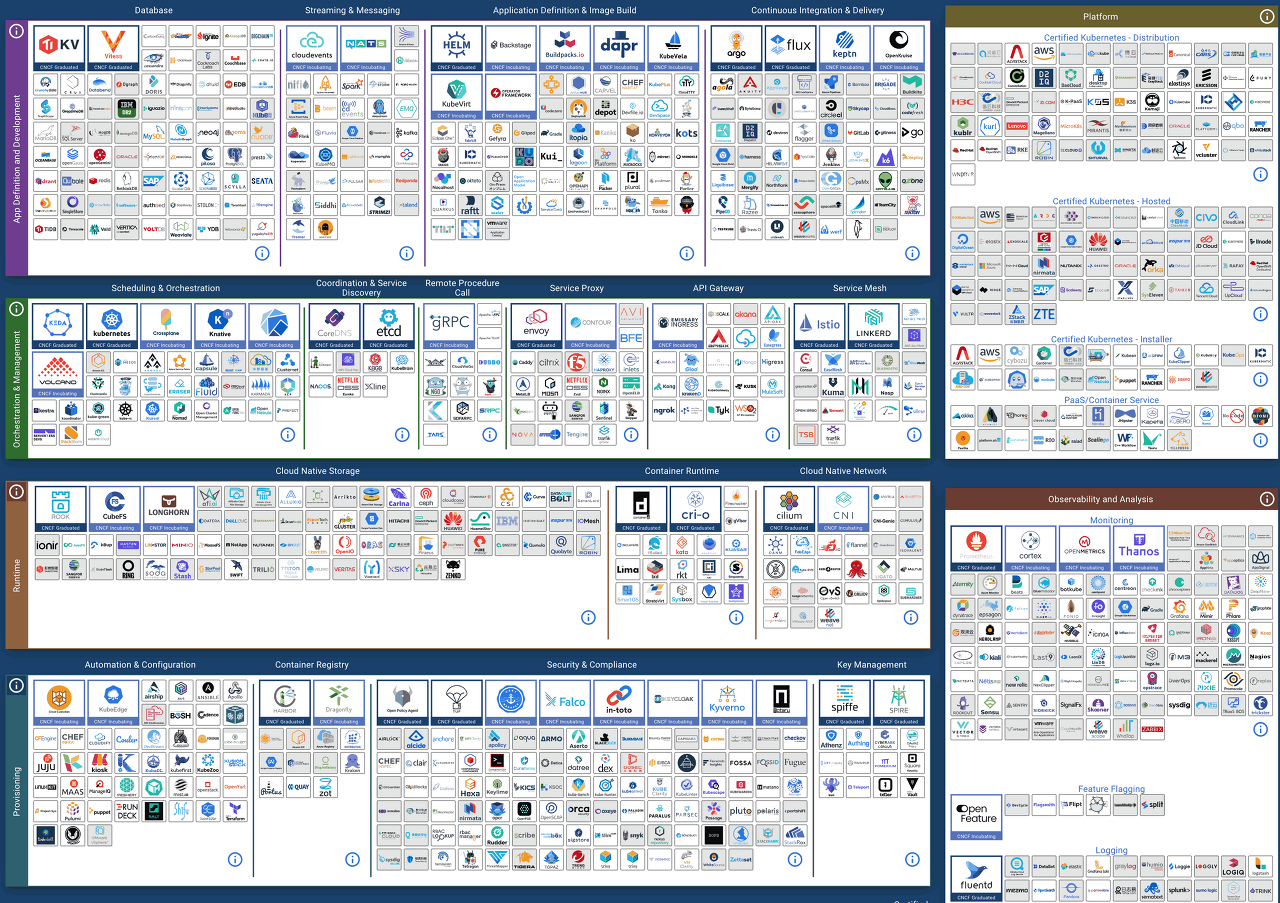Open the Monitoring subcategory heading

coord(1111,521)
